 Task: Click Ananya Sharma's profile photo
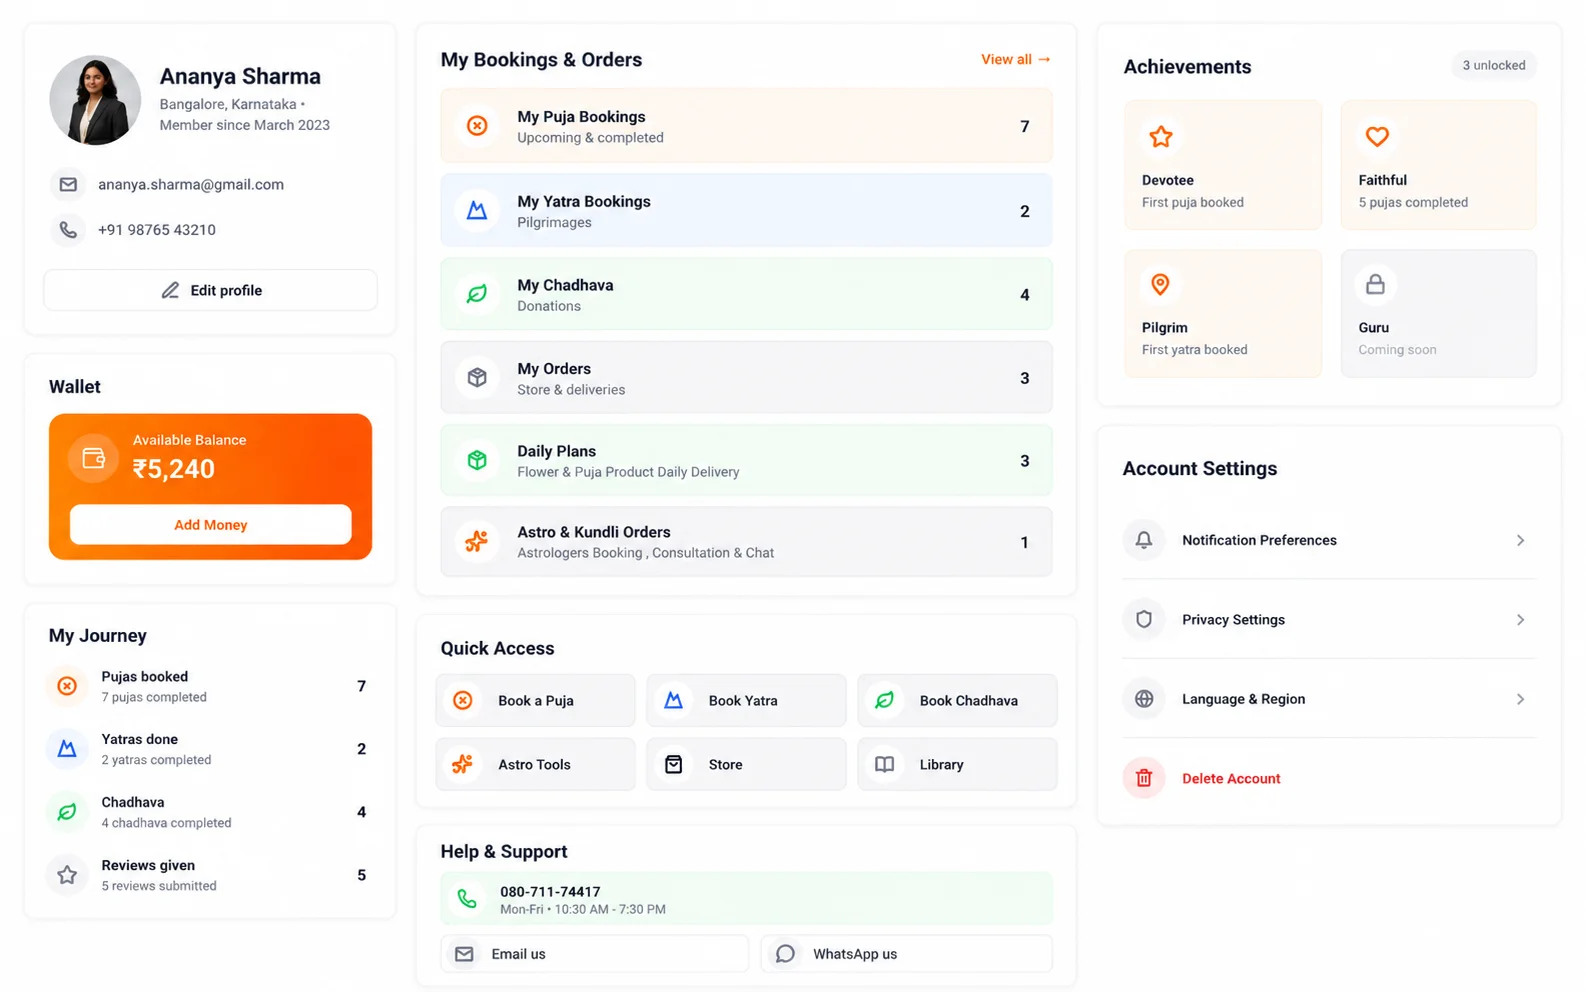pos(95,100)
